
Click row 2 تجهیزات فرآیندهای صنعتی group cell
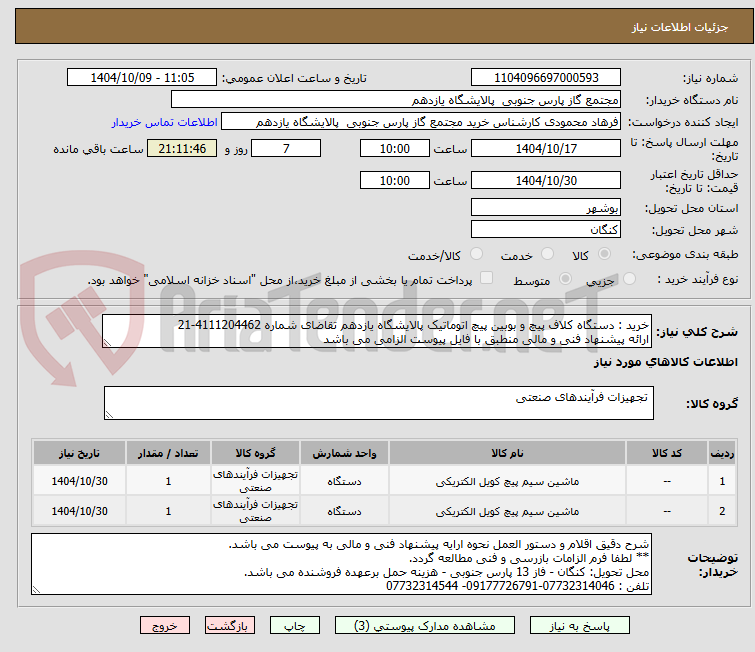pyautogui.click(x=255, y=511)
